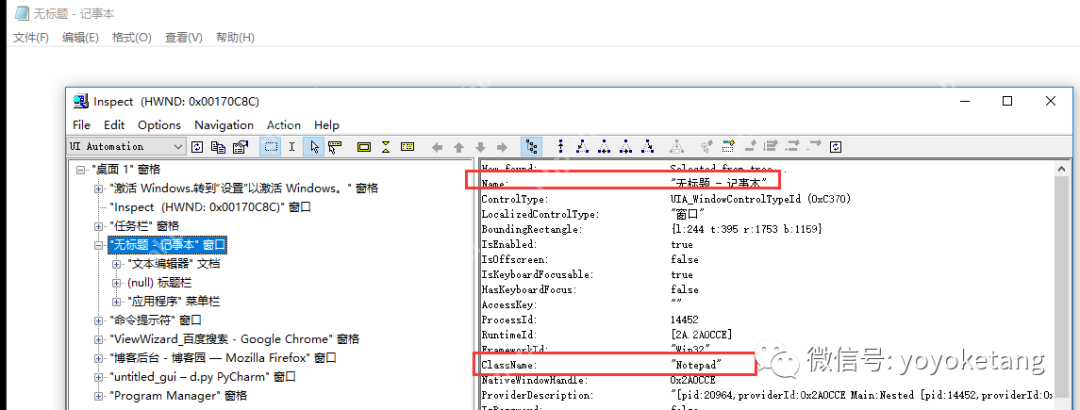Image resolution: width=1080 pixels, height=410 pixels.
Task: Open the settings icon beside the Copy icon
Action: point(240,147)
